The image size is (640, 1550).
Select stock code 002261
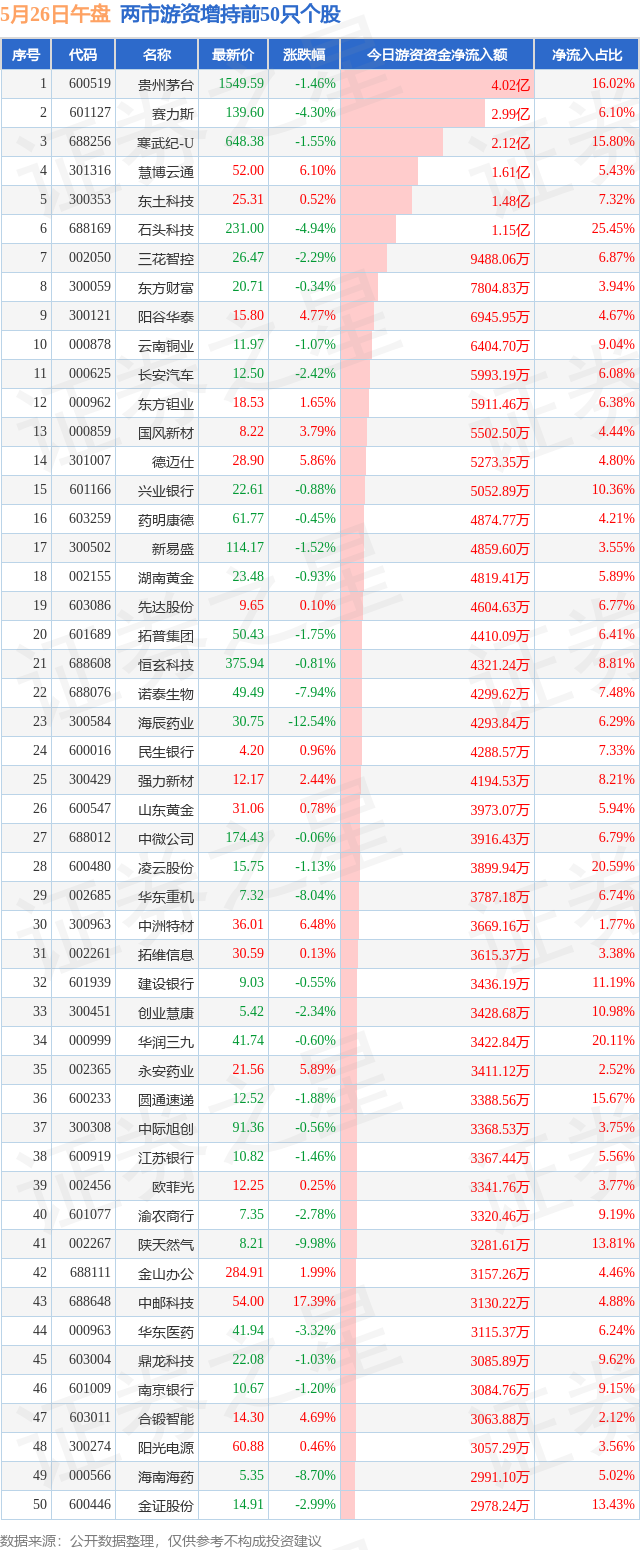coord(90,954)
